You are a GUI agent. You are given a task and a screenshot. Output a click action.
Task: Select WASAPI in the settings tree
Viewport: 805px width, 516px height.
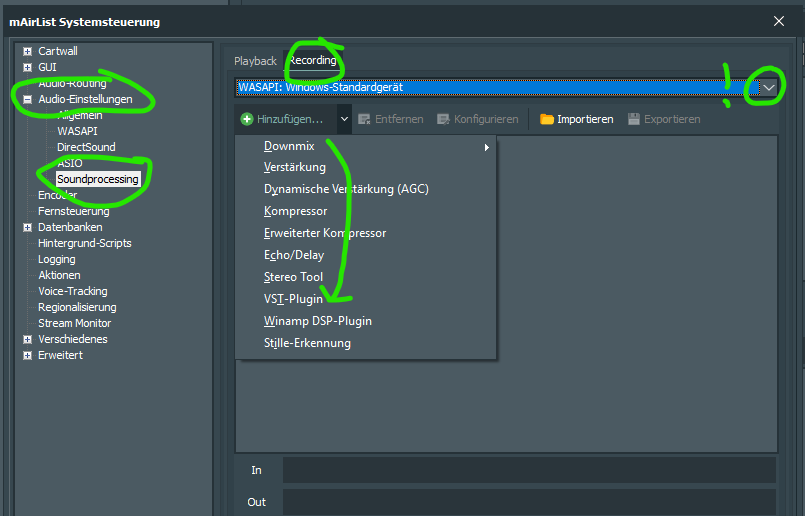click(x=77, y=131)
